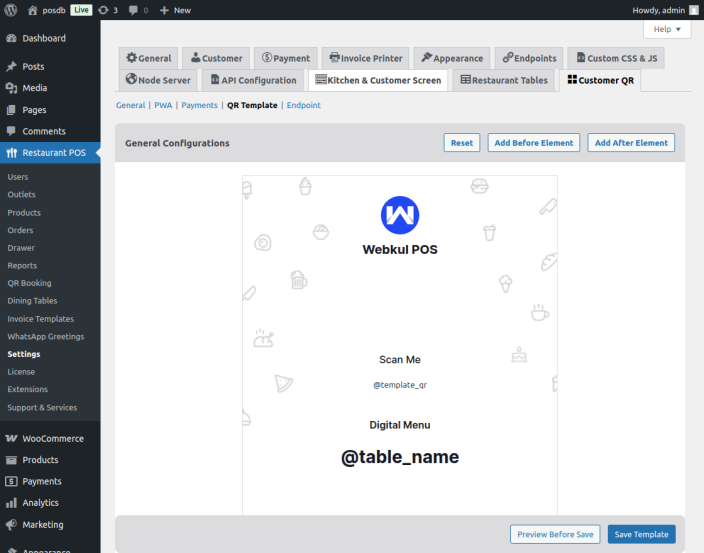Image resolution: width=704 pixels, height=553 pixels.
Task: Open Dining Tables submenu item
Action: pyautogui.click(x=32, y=301)
